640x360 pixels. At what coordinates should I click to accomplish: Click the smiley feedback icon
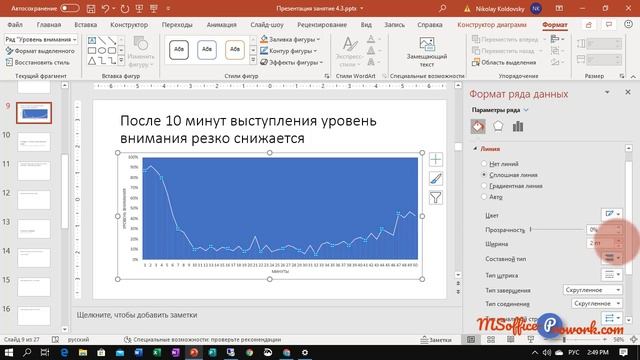(629, 24)
